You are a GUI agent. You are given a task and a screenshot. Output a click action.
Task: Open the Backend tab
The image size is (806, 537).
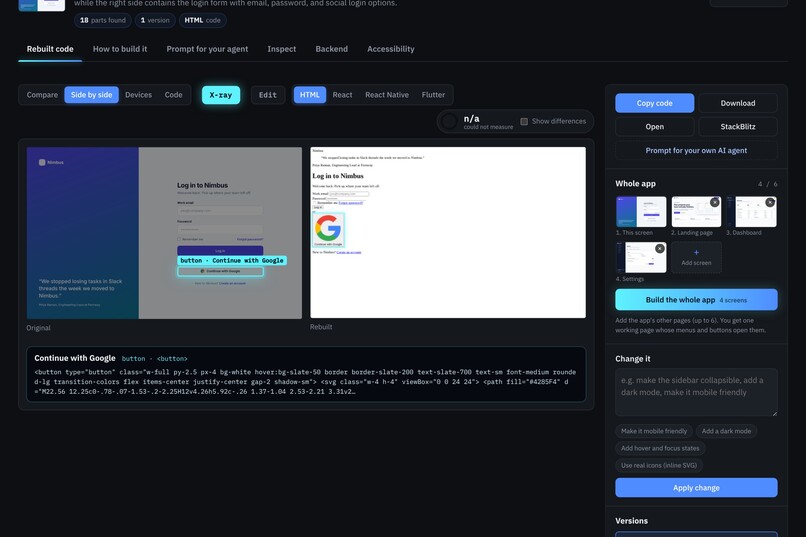click(x=332, y=49)
